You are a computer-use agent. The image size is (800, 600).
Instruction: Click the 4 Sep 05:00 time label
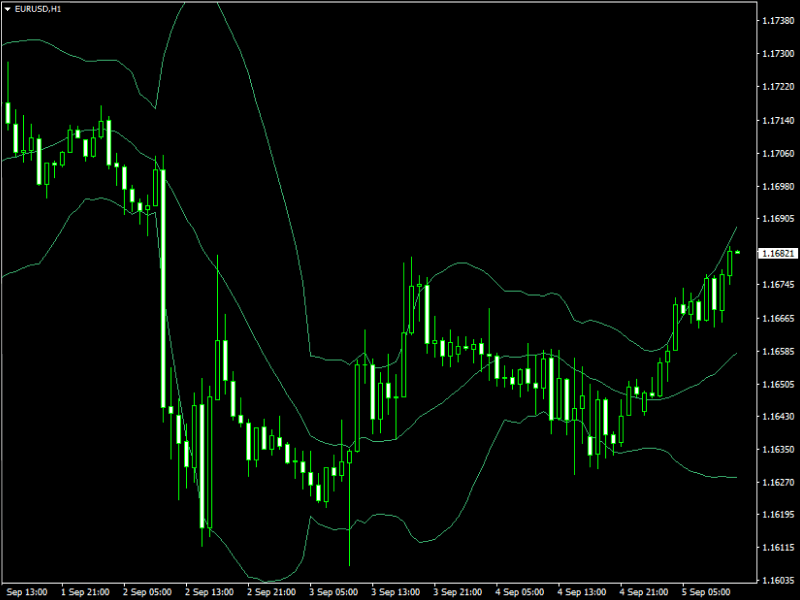(520, 592)
